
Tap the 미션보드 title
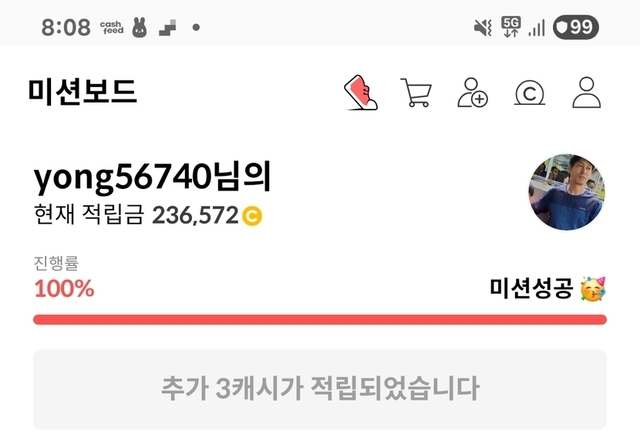click(82, 91)
